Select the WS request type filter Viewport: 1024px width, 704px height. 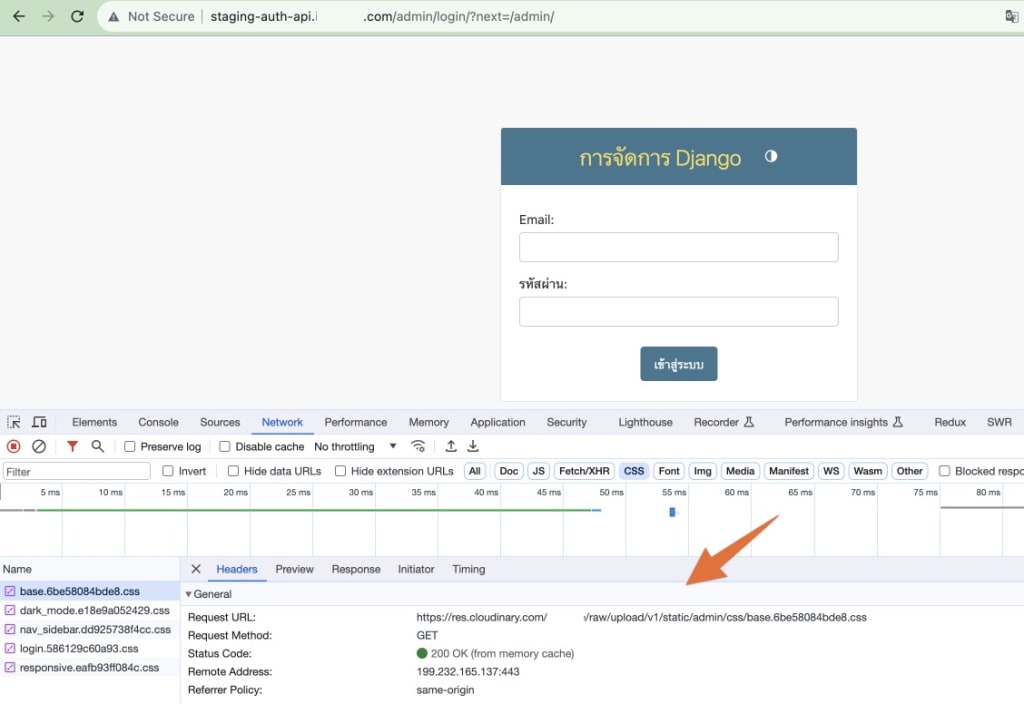831,471
